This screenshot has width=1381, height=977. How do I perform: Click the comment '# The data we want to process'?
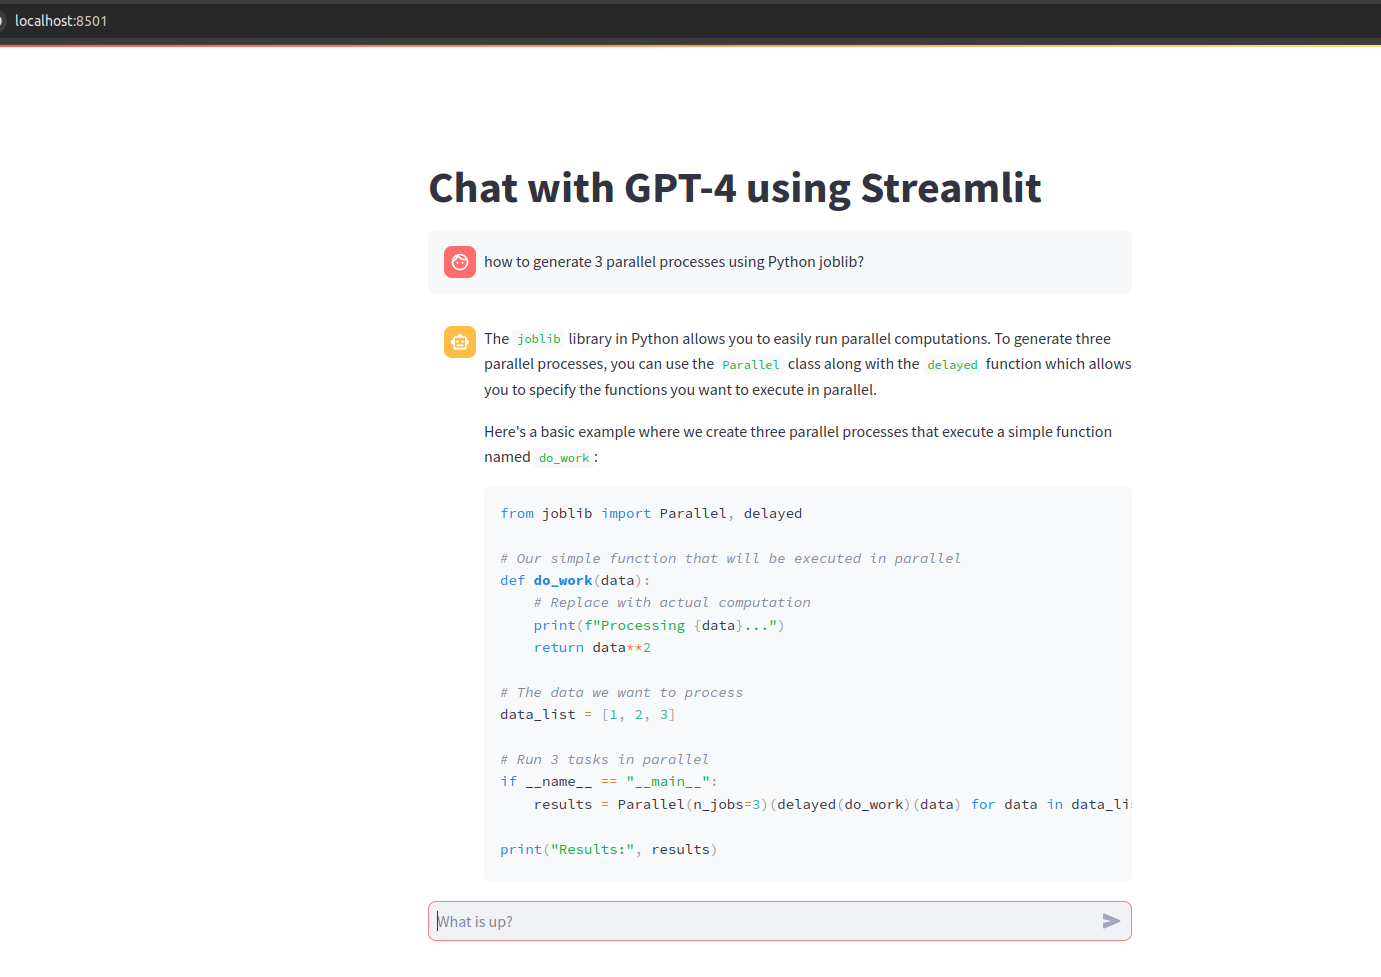pos(621,693)
